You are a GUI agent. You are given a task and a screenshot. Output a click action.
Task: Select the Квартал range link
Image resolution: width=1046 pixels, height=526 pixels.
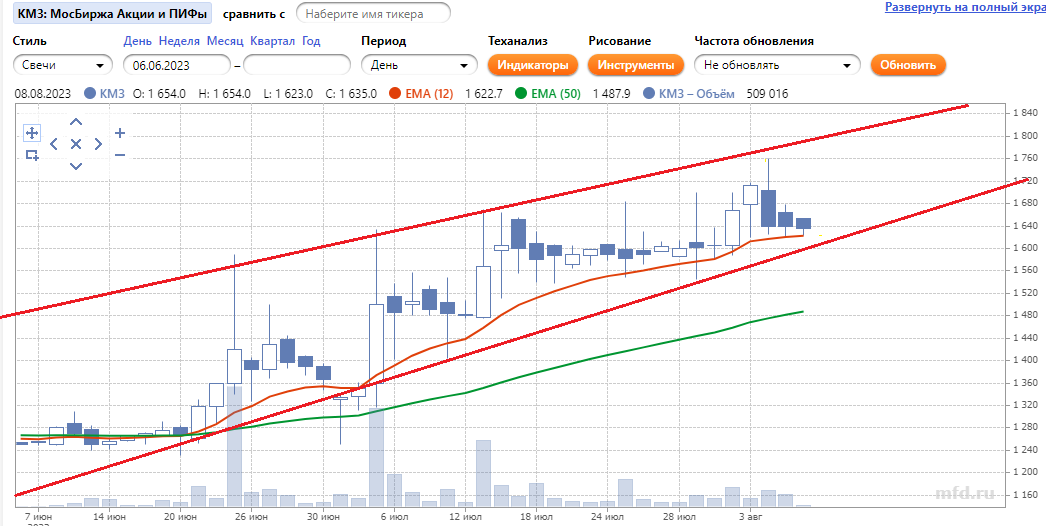point(272,41)
